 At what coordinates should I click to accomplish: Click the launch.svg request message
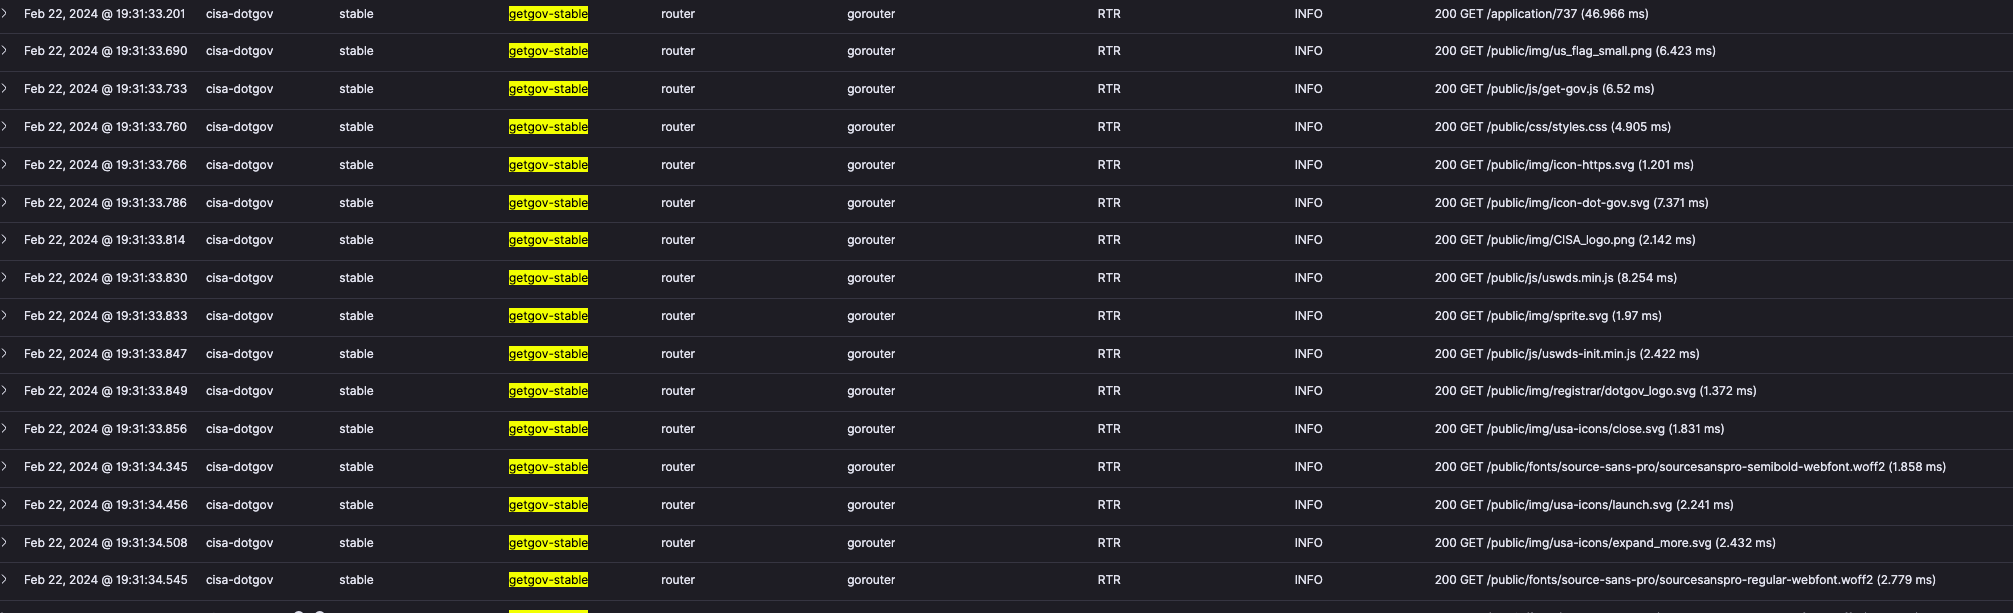pos(1584,505)
